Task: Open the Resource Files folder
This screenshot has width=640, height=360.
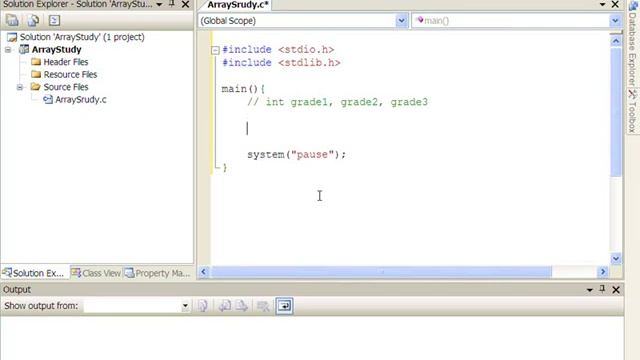Action: pos(70,75)
